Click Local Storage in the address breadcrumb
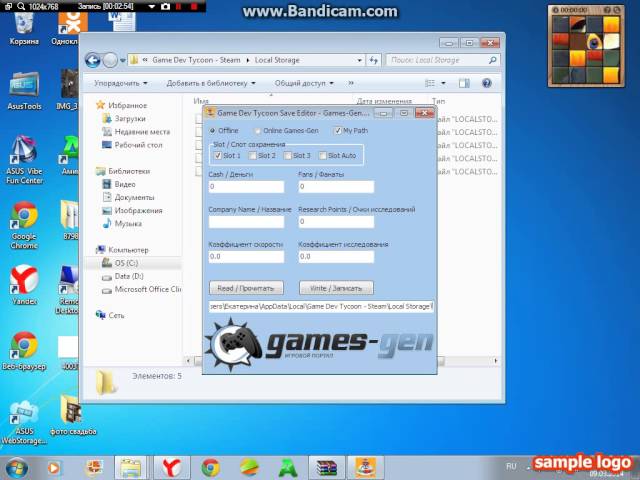Screen dimensions: 640x480 point(277,60)
